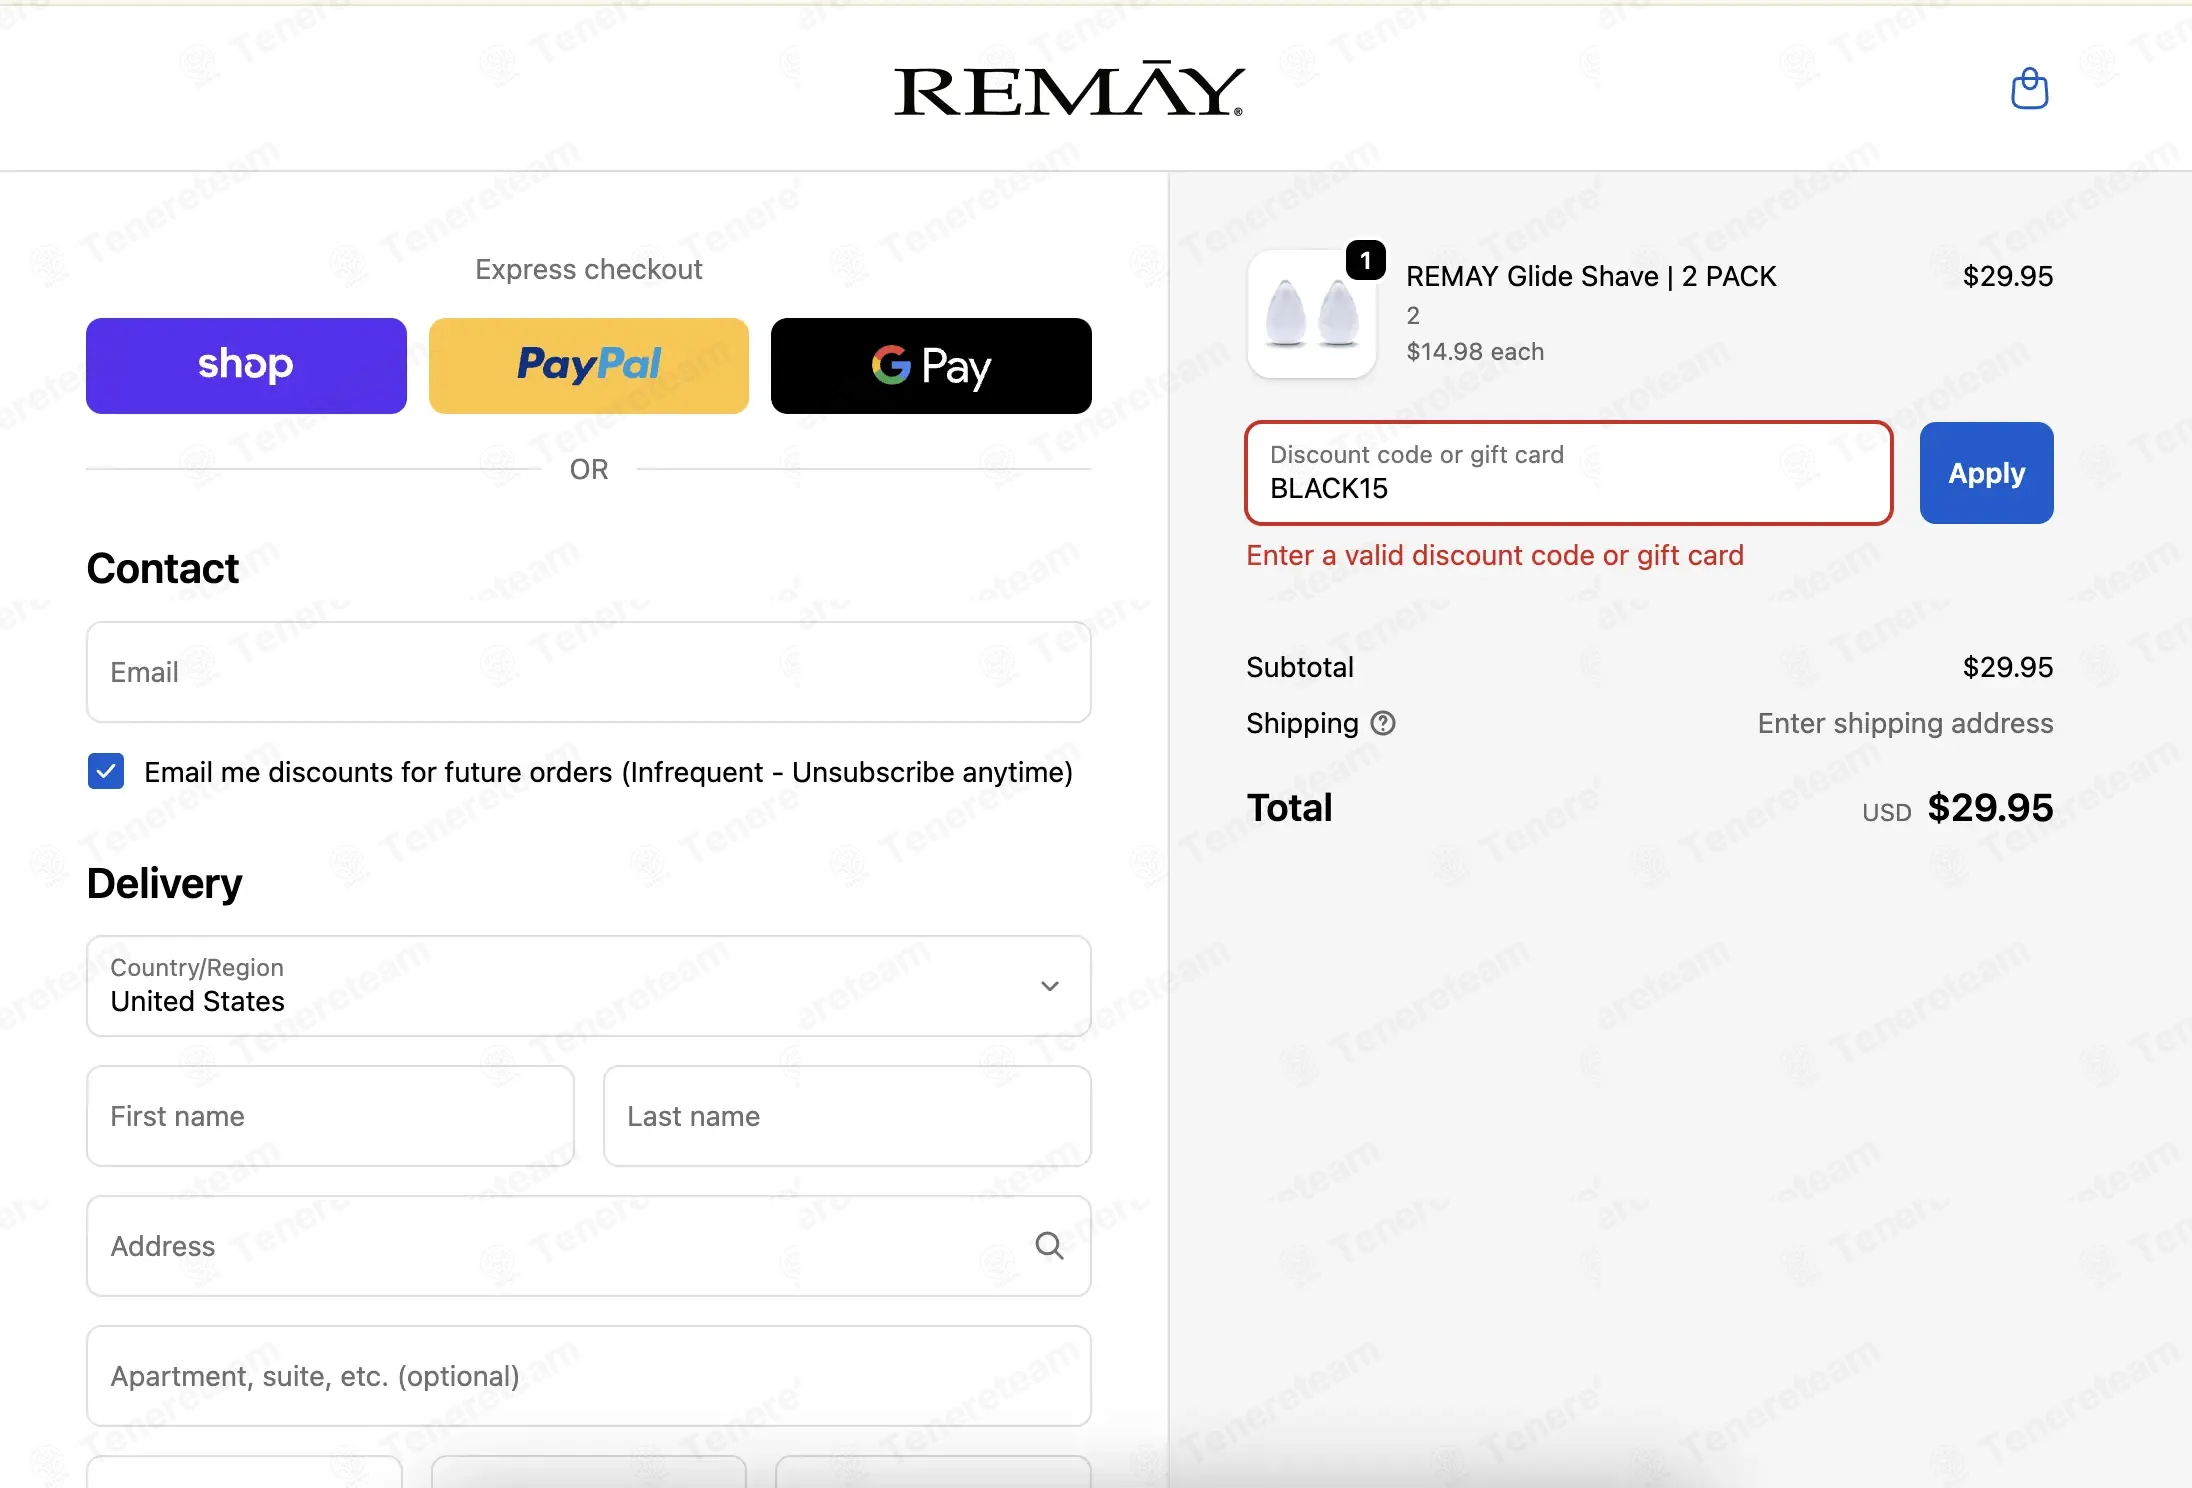The height and width of the screenshot is (1488, 2192).
Task: Uncheck email me discounts checkbox
Action: pyautogui.click(x=106, y=771)
